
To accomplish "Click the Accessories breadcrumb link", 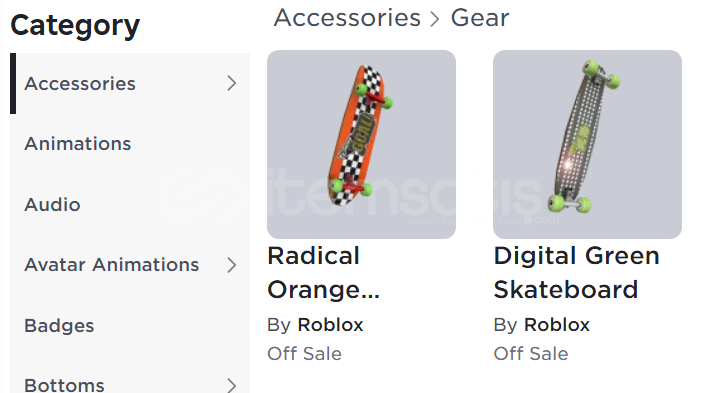I will coord(347,18).
